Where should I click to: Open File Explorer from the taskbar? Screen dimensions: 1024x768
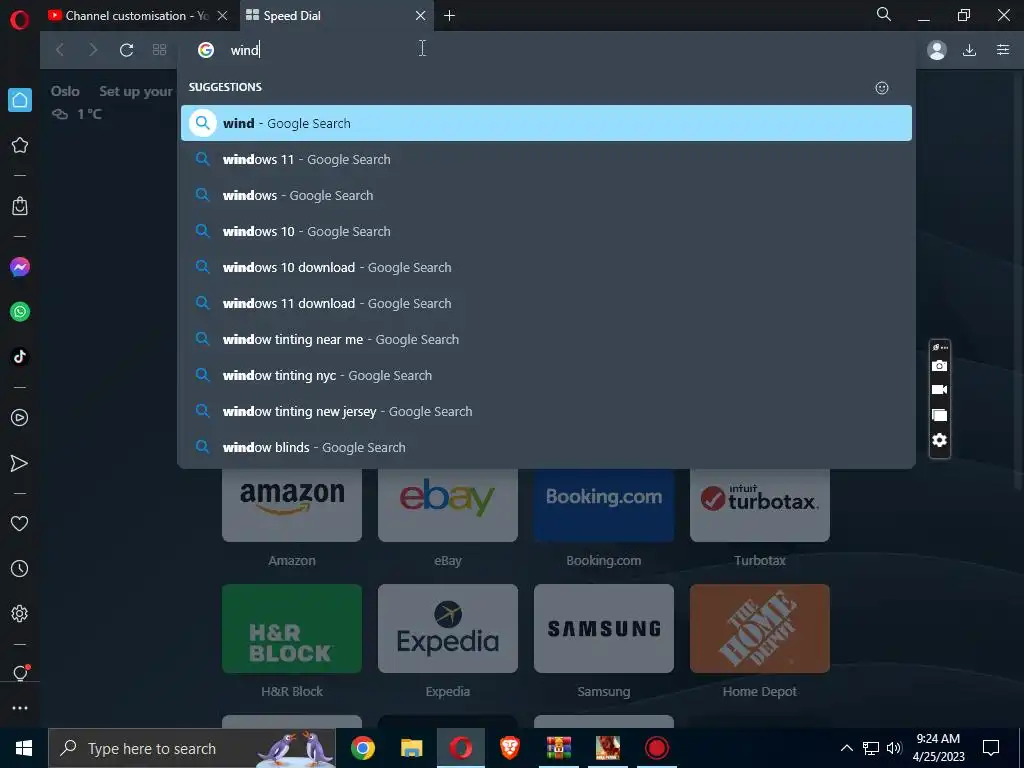(x=411, y=748)
